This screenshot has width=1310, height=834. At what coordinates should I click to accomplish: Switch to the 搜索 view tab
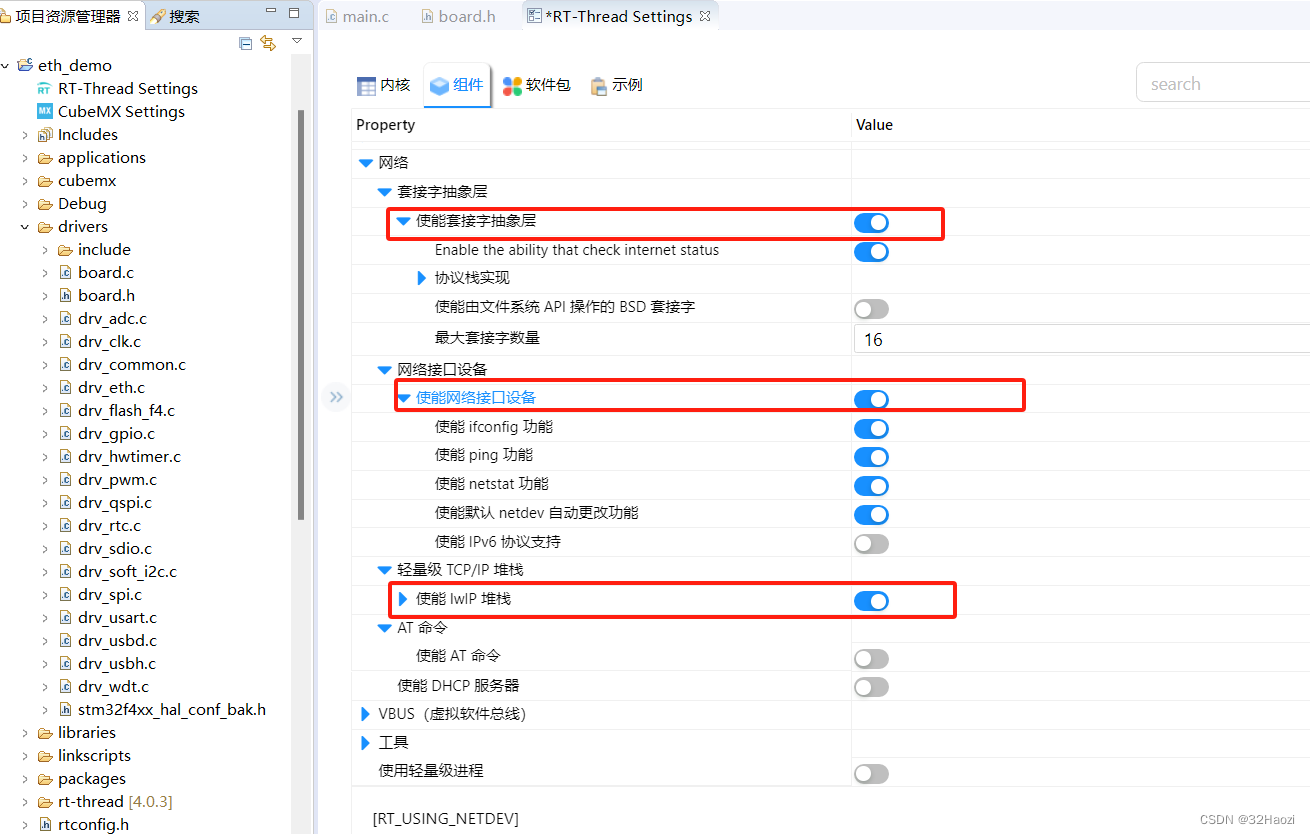(x=175, y=16)
